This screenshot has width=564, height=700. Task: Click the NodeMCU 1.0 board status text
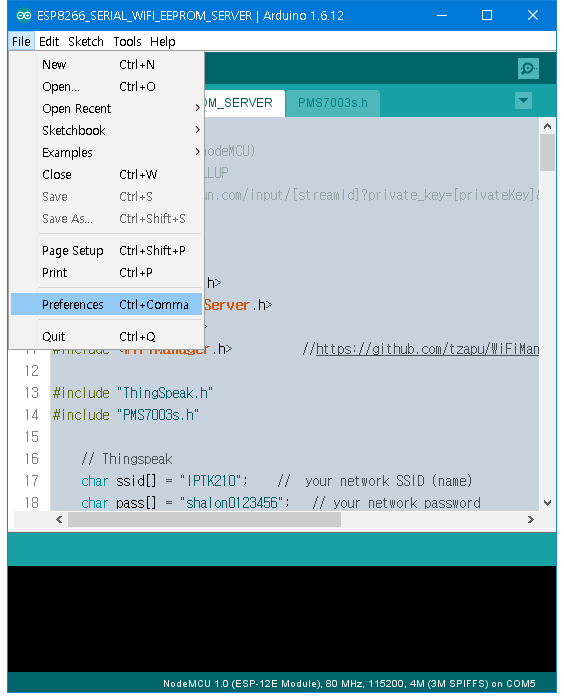pos(349,683)
